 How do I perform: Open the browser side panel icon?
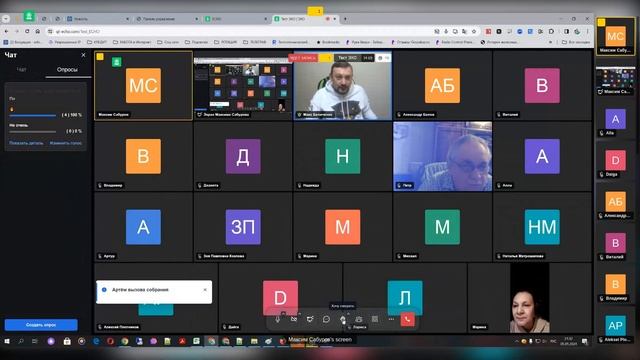tap(567, 31)
